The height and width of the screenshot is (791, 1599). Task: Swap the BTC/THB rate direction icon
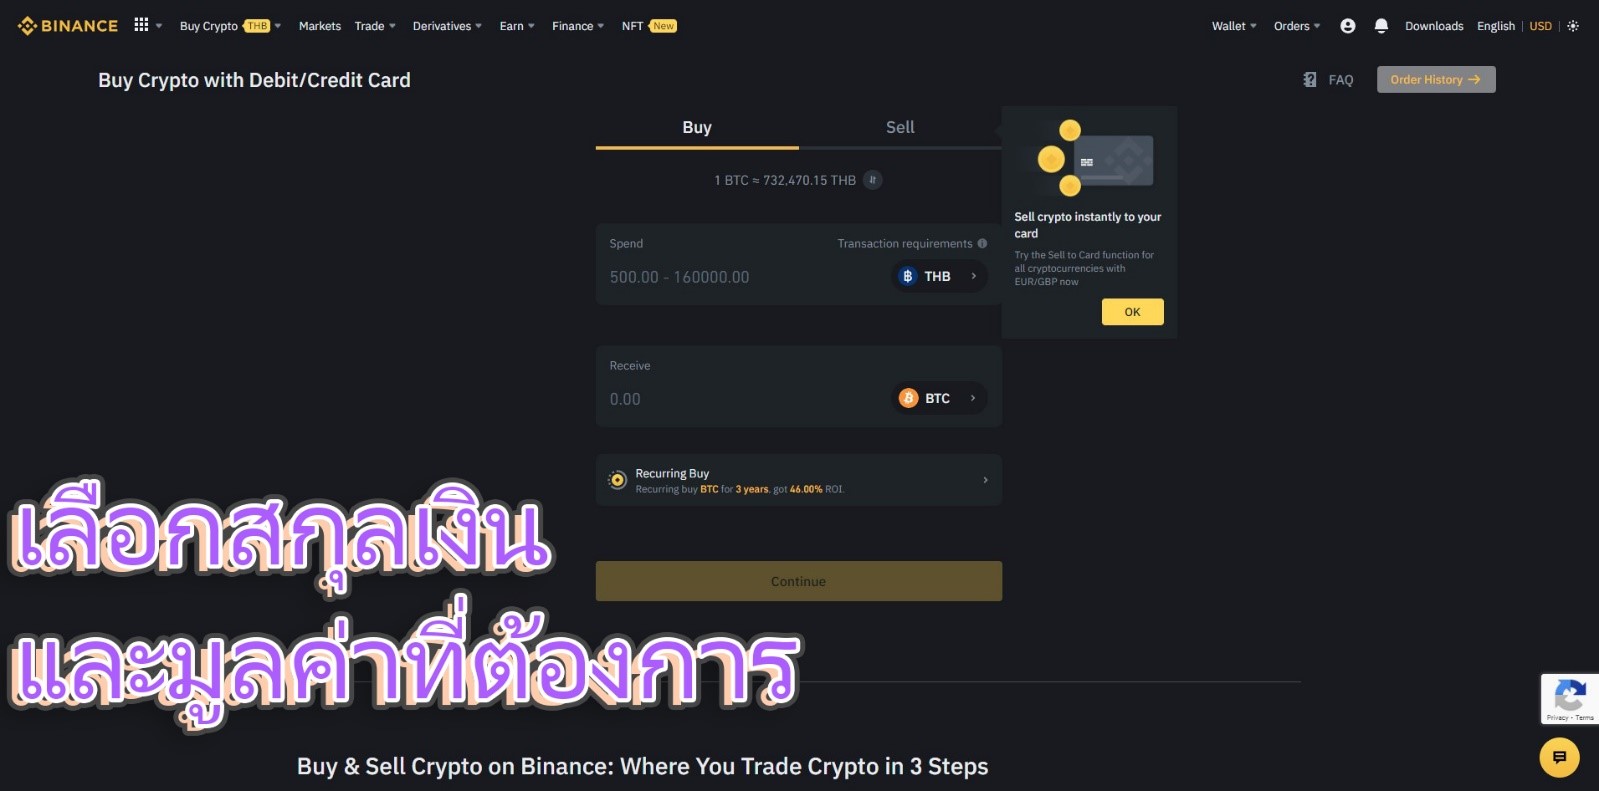873,180
